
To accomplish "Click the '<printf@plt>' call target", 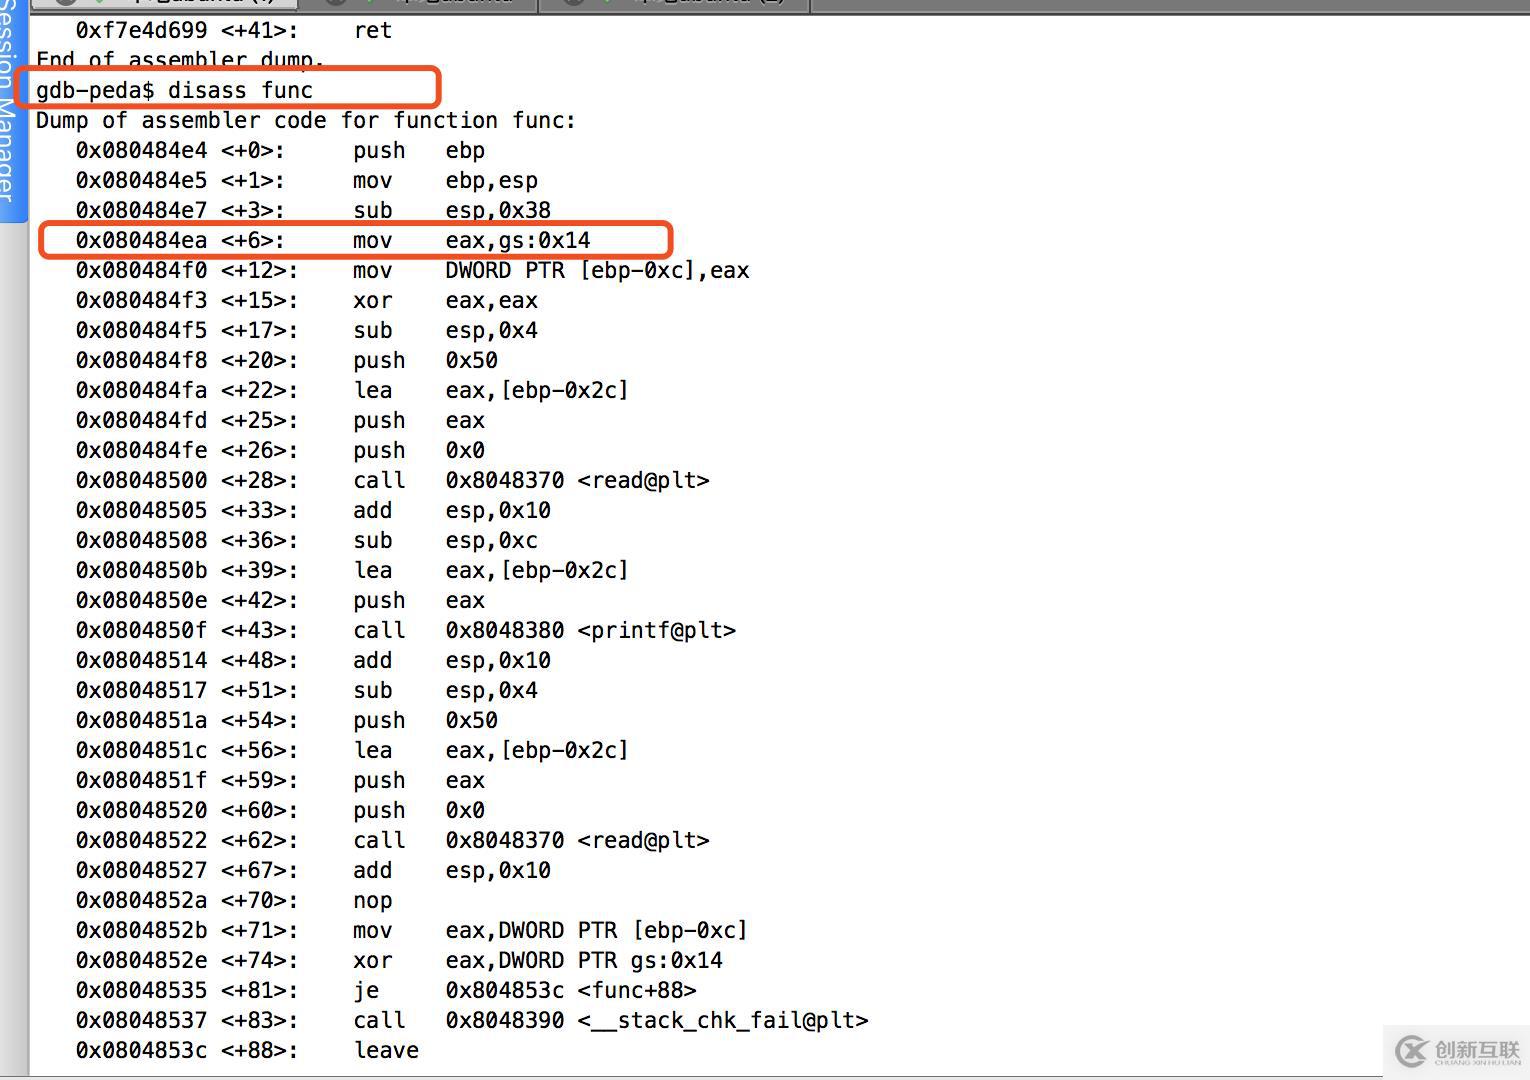I will pyautogui.click(x=657, y=630).
